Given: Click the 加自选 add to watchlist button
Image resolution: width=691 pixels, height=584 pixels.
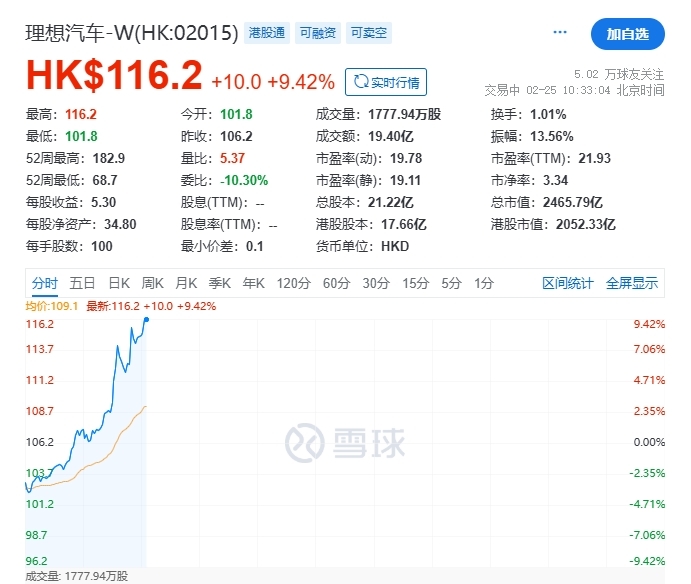Looking at the screenshot, I should (627, 34).
